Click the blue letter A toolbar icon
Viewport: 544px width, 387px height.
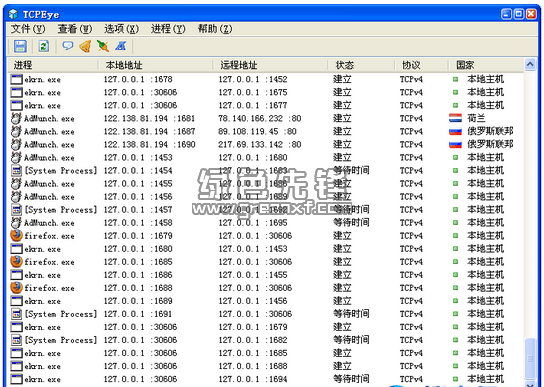point(121,46)
